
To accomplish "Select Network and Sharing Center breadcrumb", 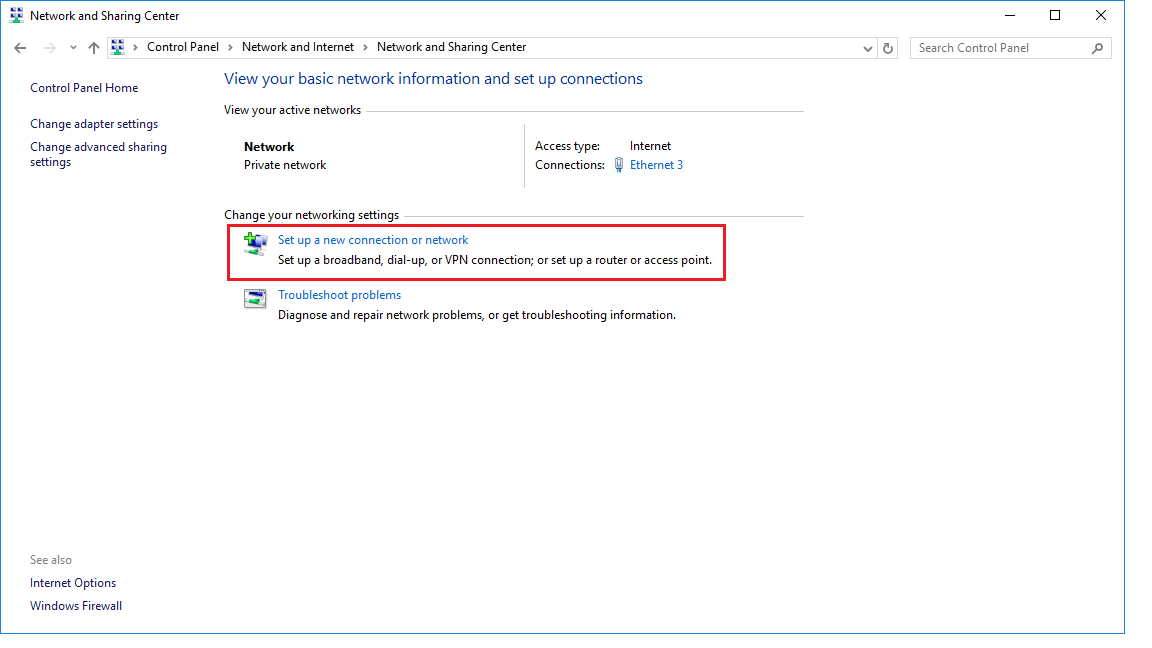I will (x=451, y=47).
